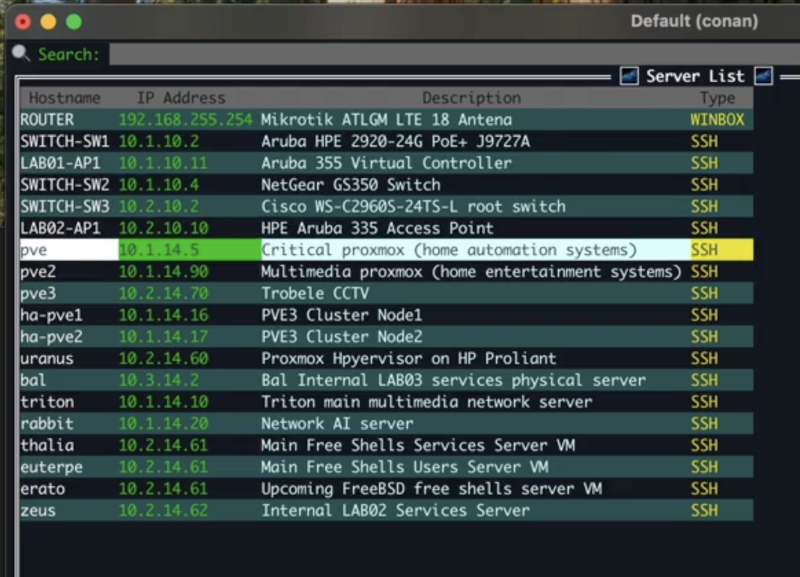The width and height of the screenshot is (800, 577).
Task: Select the LAB02-AP1 host
Action: [60, 228]
